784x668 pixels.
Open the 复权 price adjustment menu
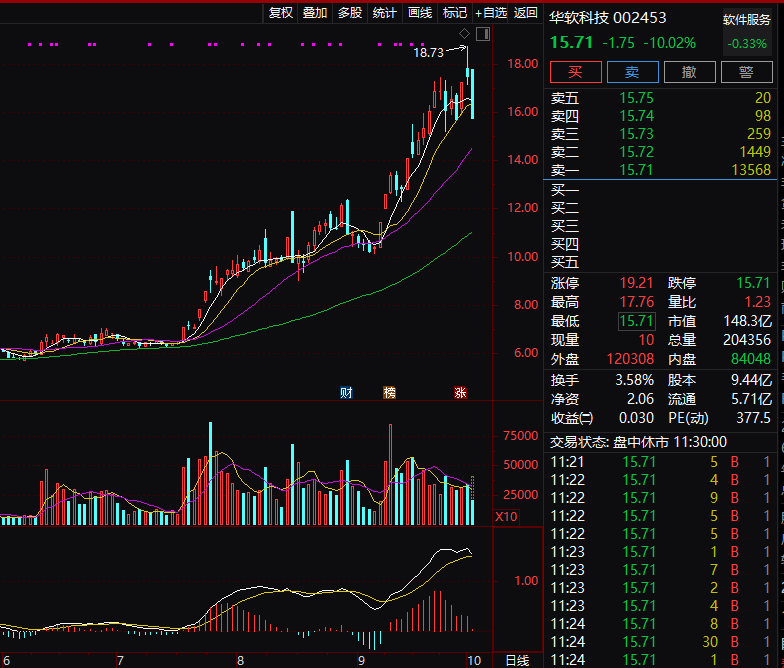point(281,13)
